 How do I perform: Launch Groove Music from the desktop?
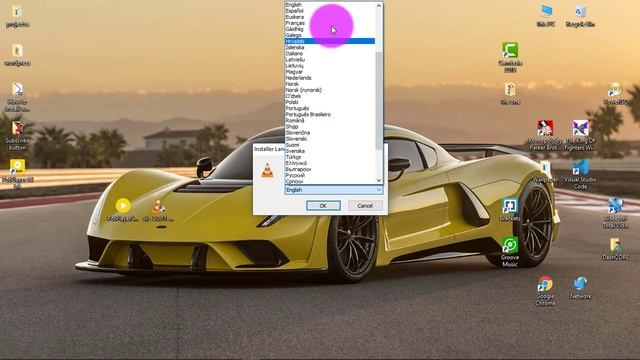(510, 251)
